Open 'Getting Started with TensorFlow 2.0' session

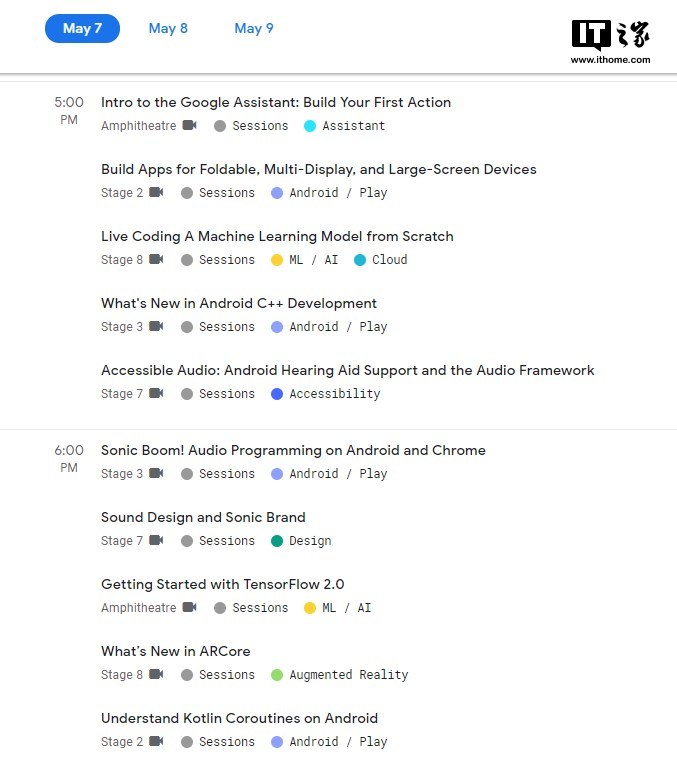(222, 584)
